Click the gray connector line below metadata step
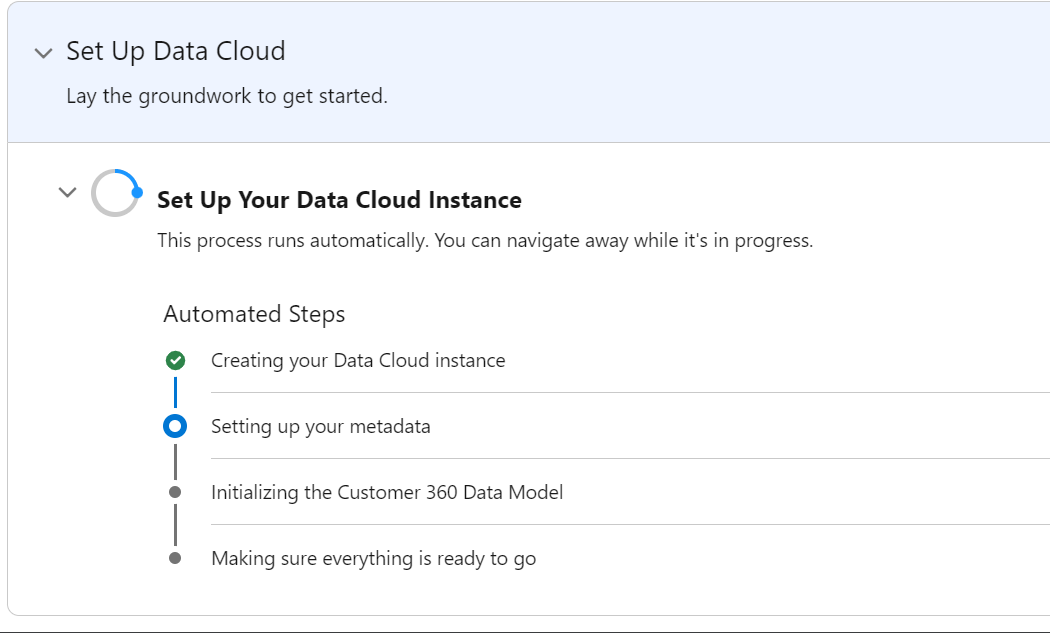Image resolution: width=1050 pixels, height=633 pixels. click(x=175, y=461)
